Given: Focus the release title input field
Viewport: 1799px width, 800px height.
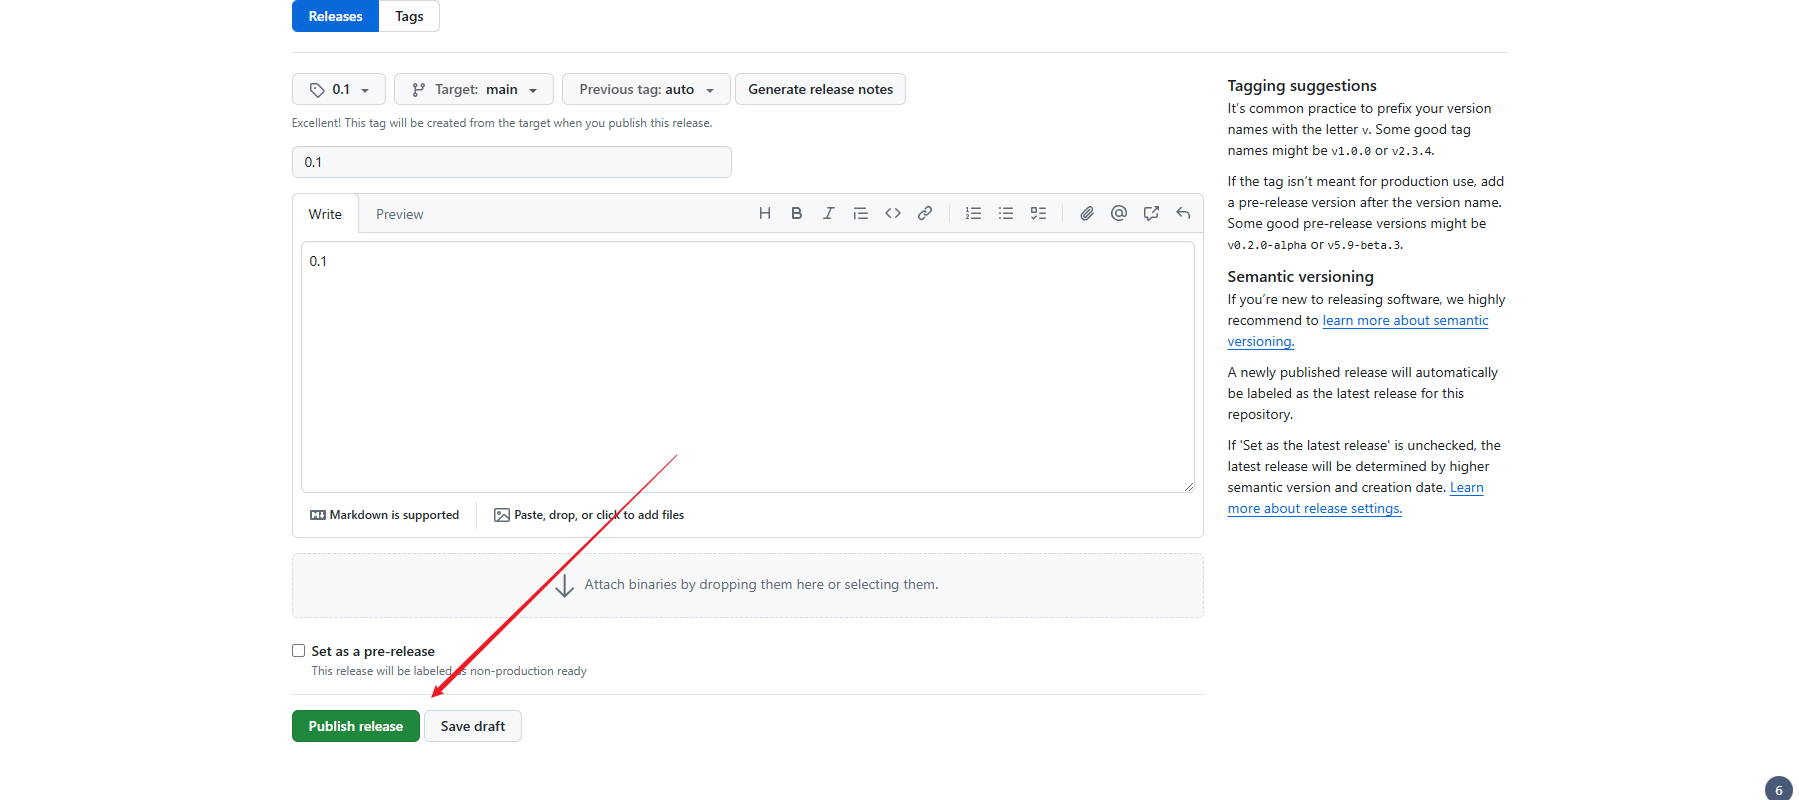Looking at the screenshot, I should (x=512, y=162).
